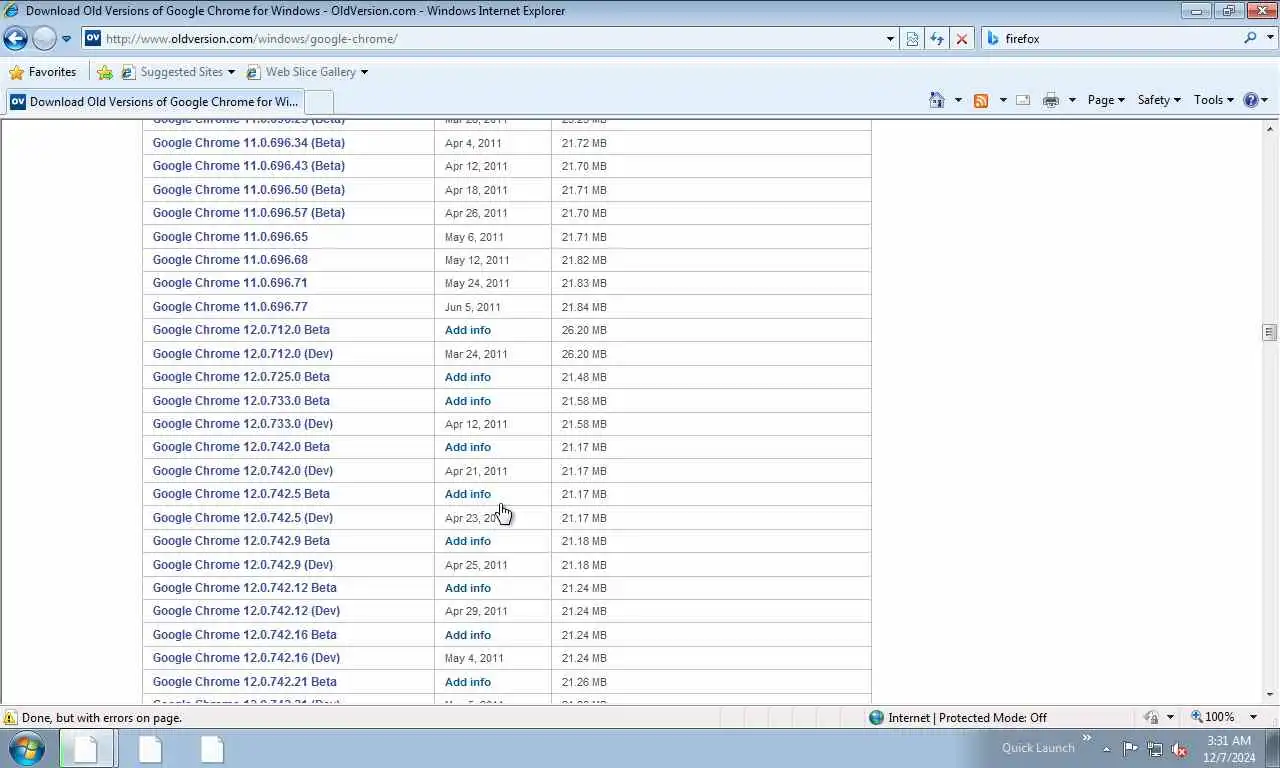Click the May 4, 2011 date cell
The image size is (1280, 768).
click(474, 658)
